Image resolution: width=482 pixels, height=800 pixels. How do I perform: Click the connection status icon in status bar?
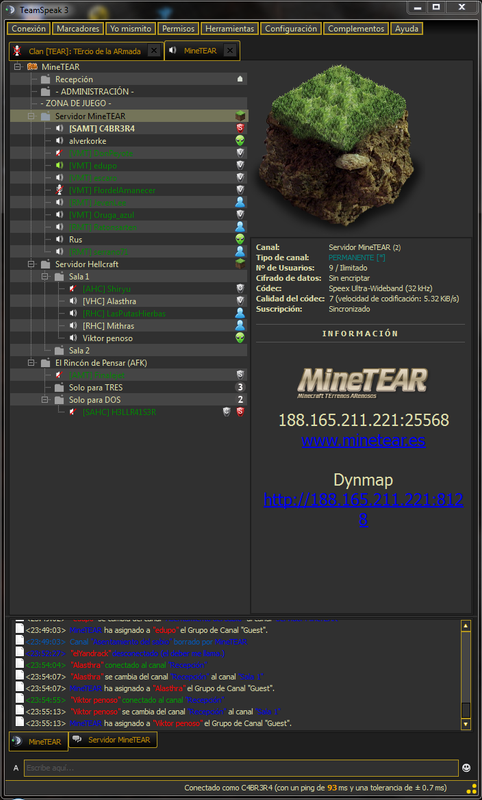(472, 789)
